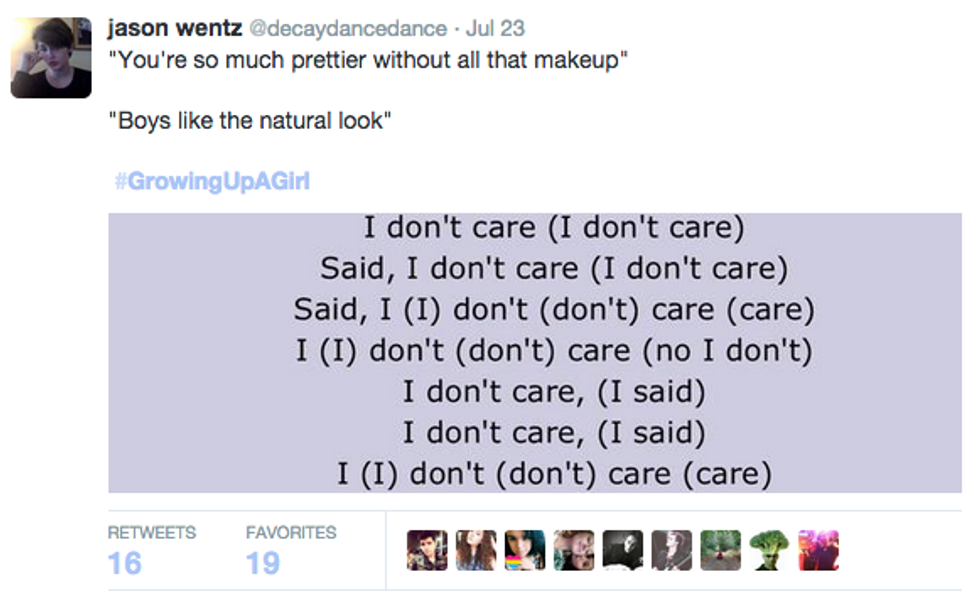Open the broccoli head avatar
The width and height of the screenshot is (980, 602).
point(770,550)
